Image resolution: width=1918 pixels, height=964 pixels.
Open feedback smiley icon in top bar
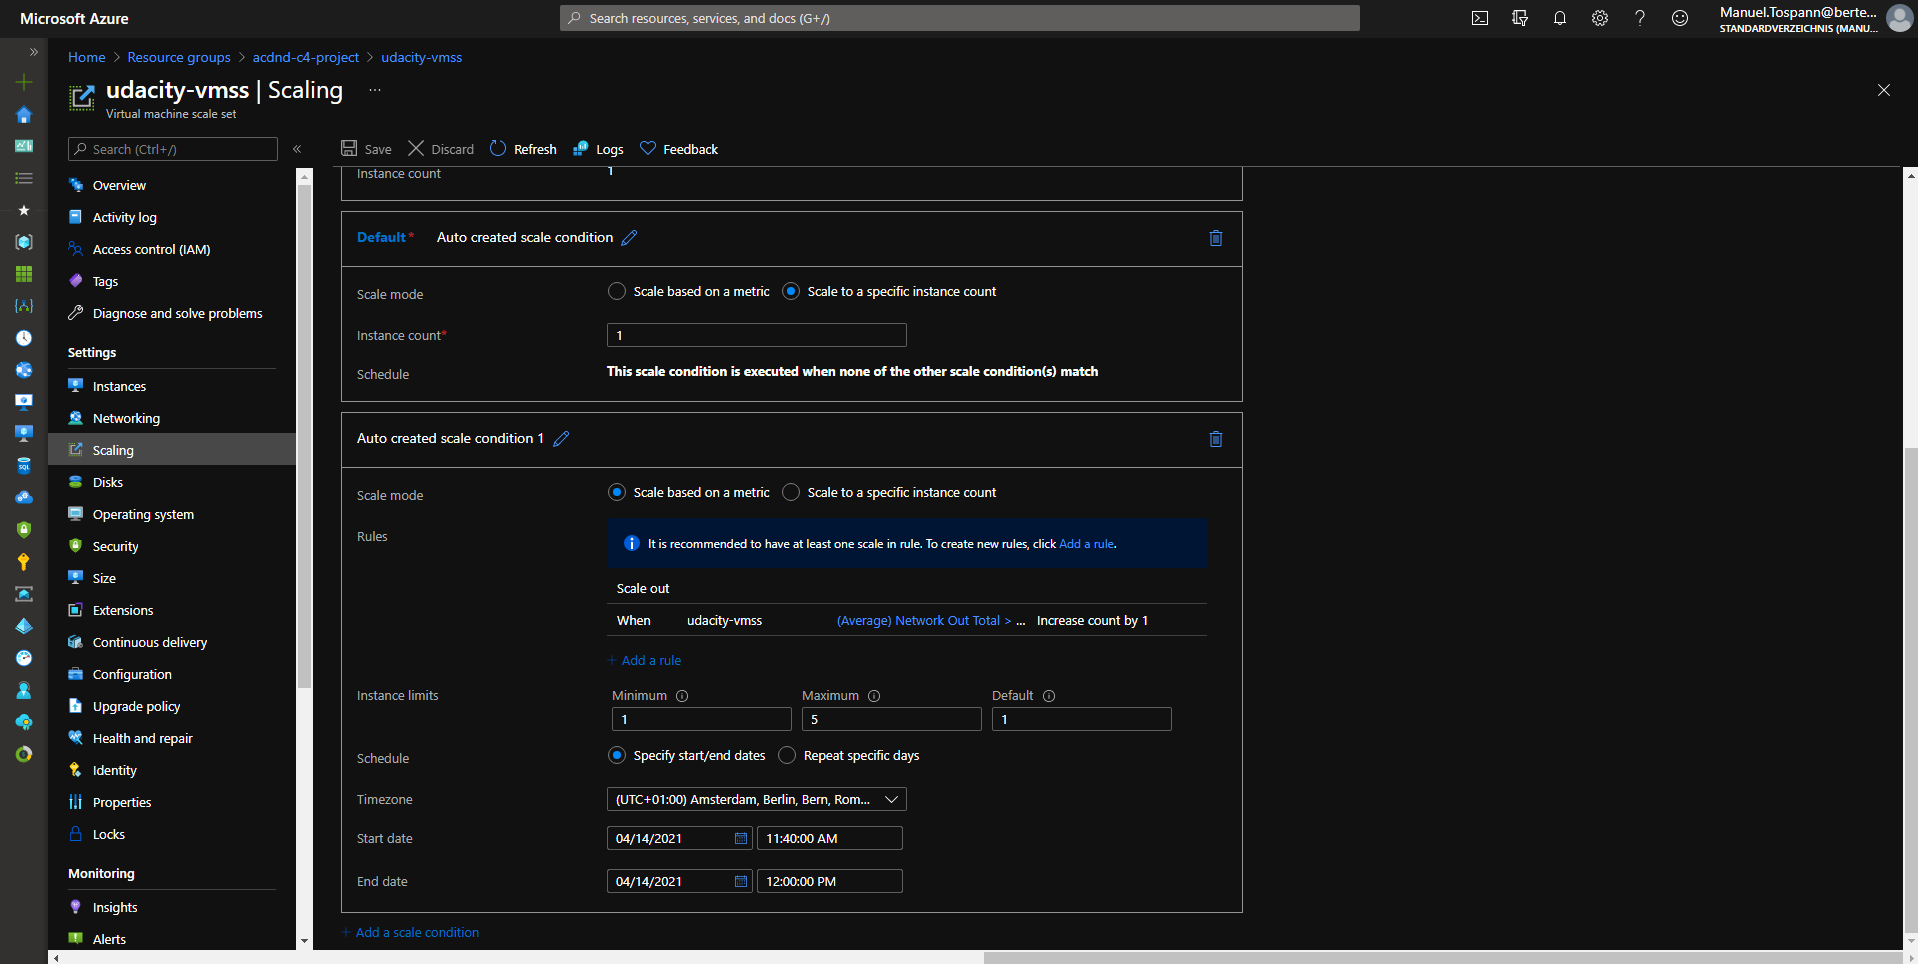click(1680, 18)
